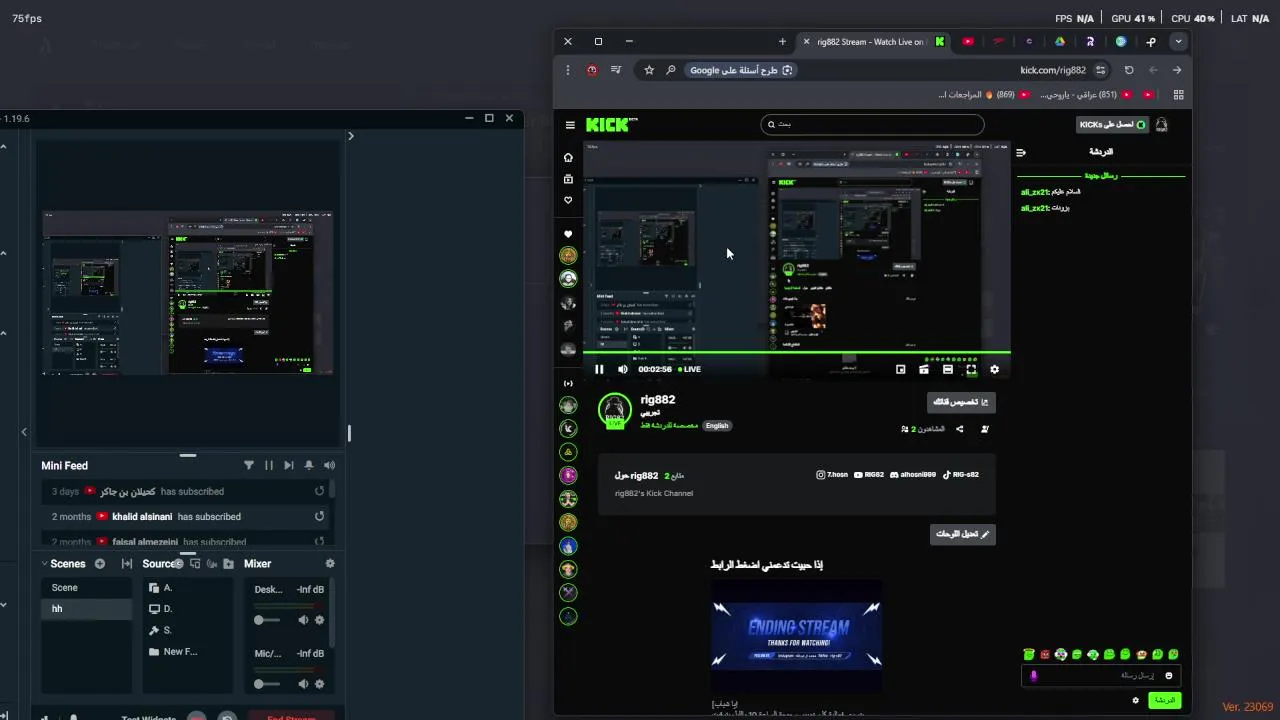Click the customize channel button

coord(961,402)
